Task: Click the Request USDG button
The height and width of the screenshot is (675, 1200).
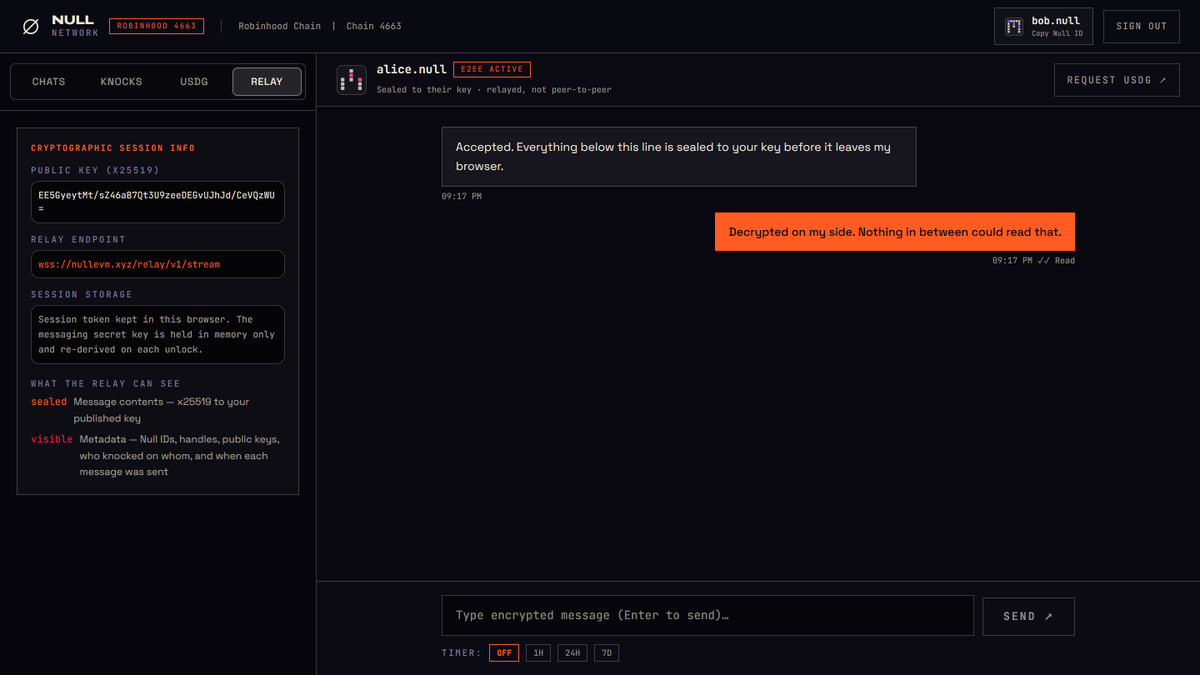Action: coord(1116,80)
